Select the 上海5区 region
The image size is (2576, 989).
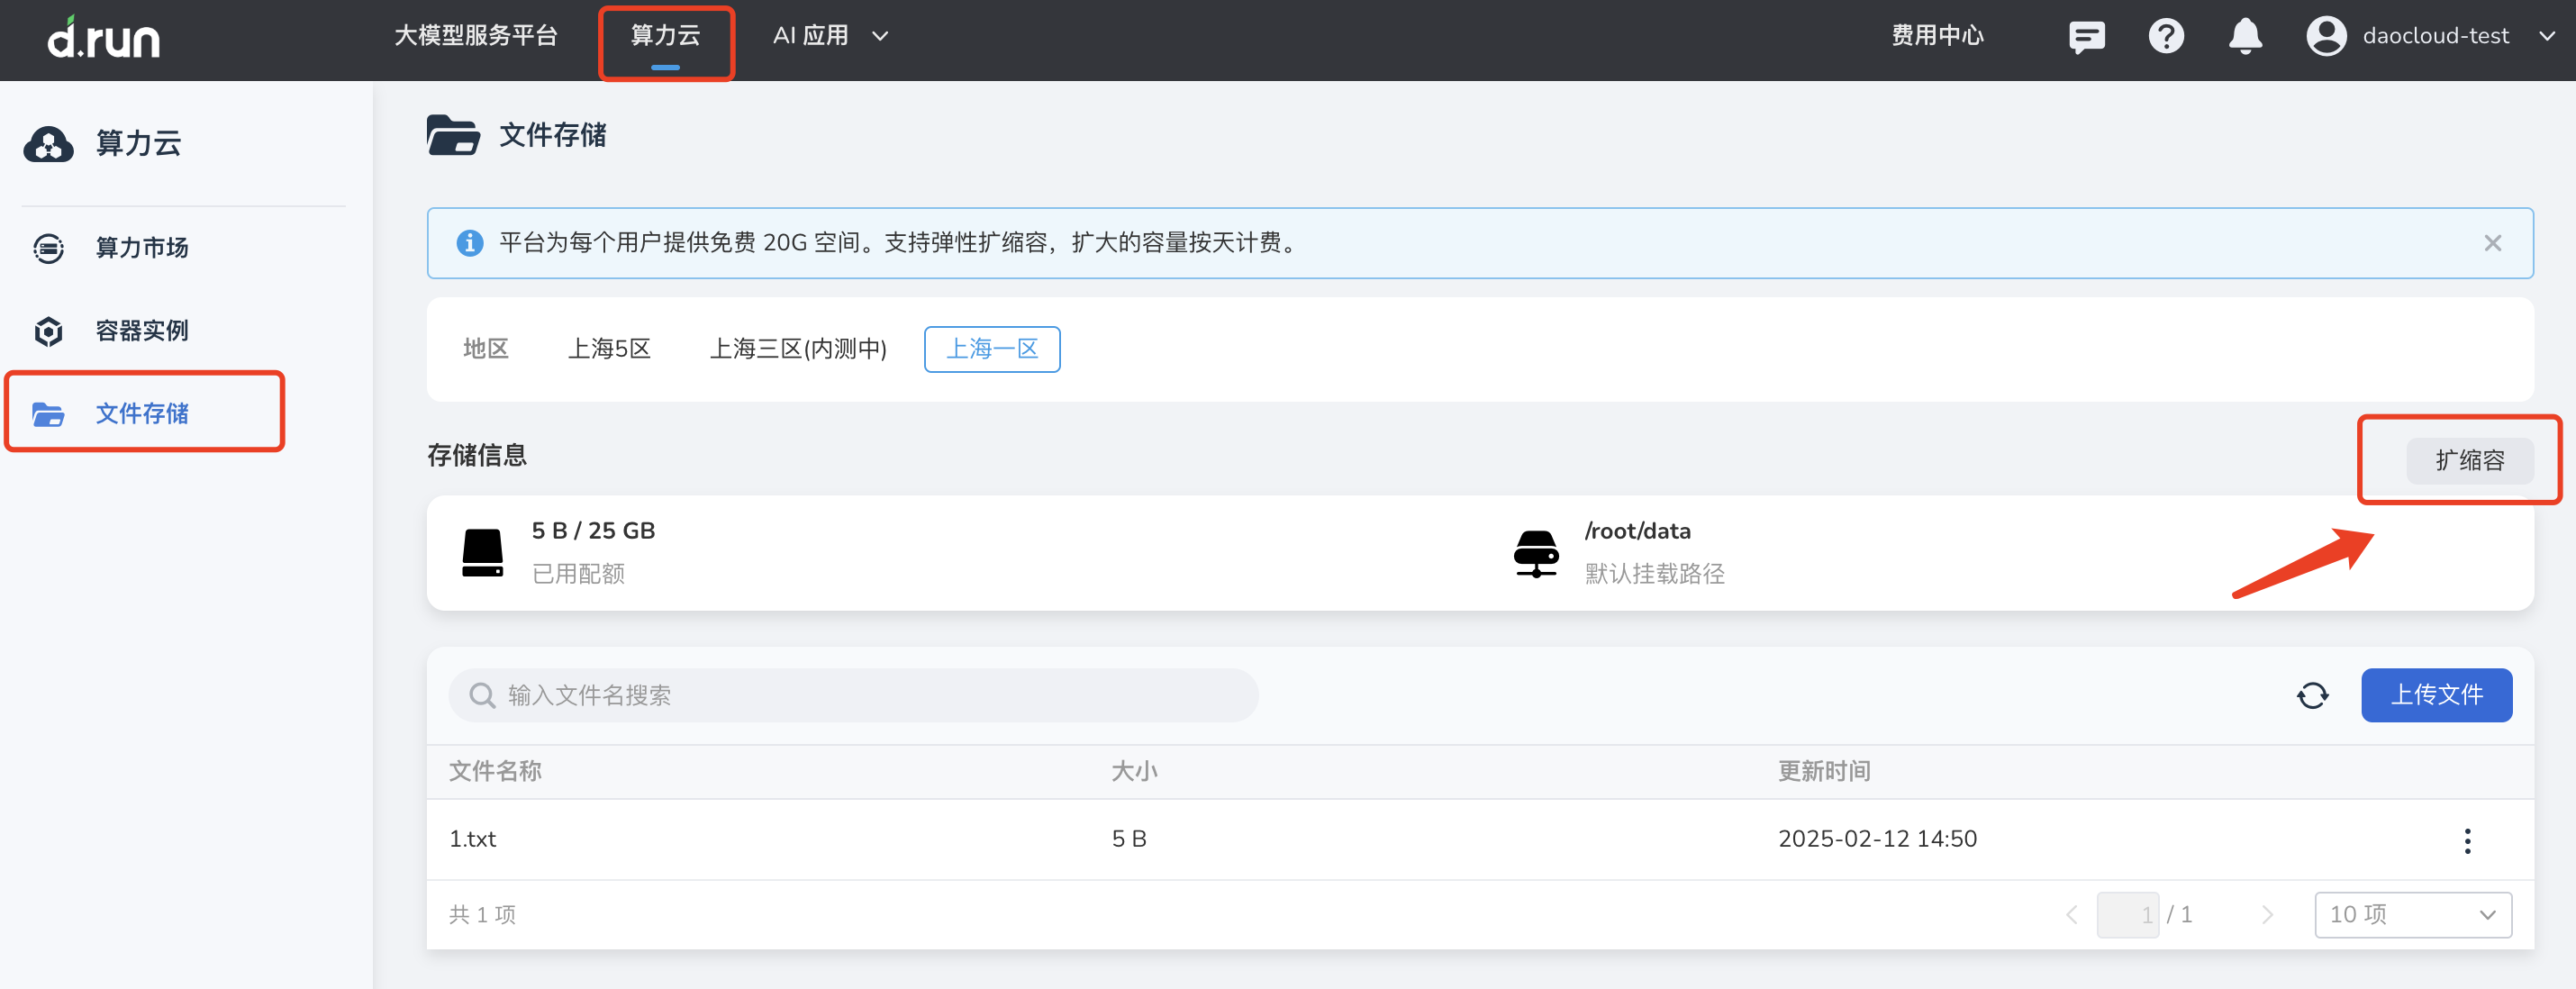[609, 349]
